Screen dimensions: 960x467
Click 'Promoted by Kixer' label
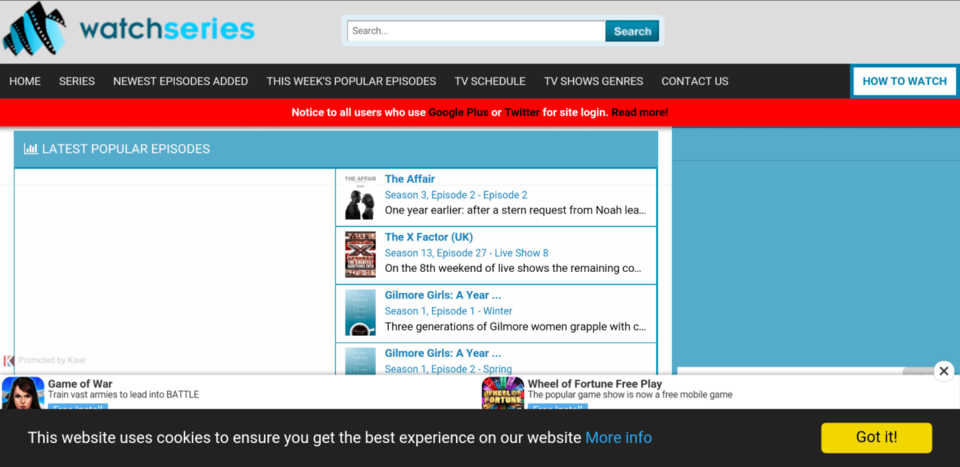point(52,361)
